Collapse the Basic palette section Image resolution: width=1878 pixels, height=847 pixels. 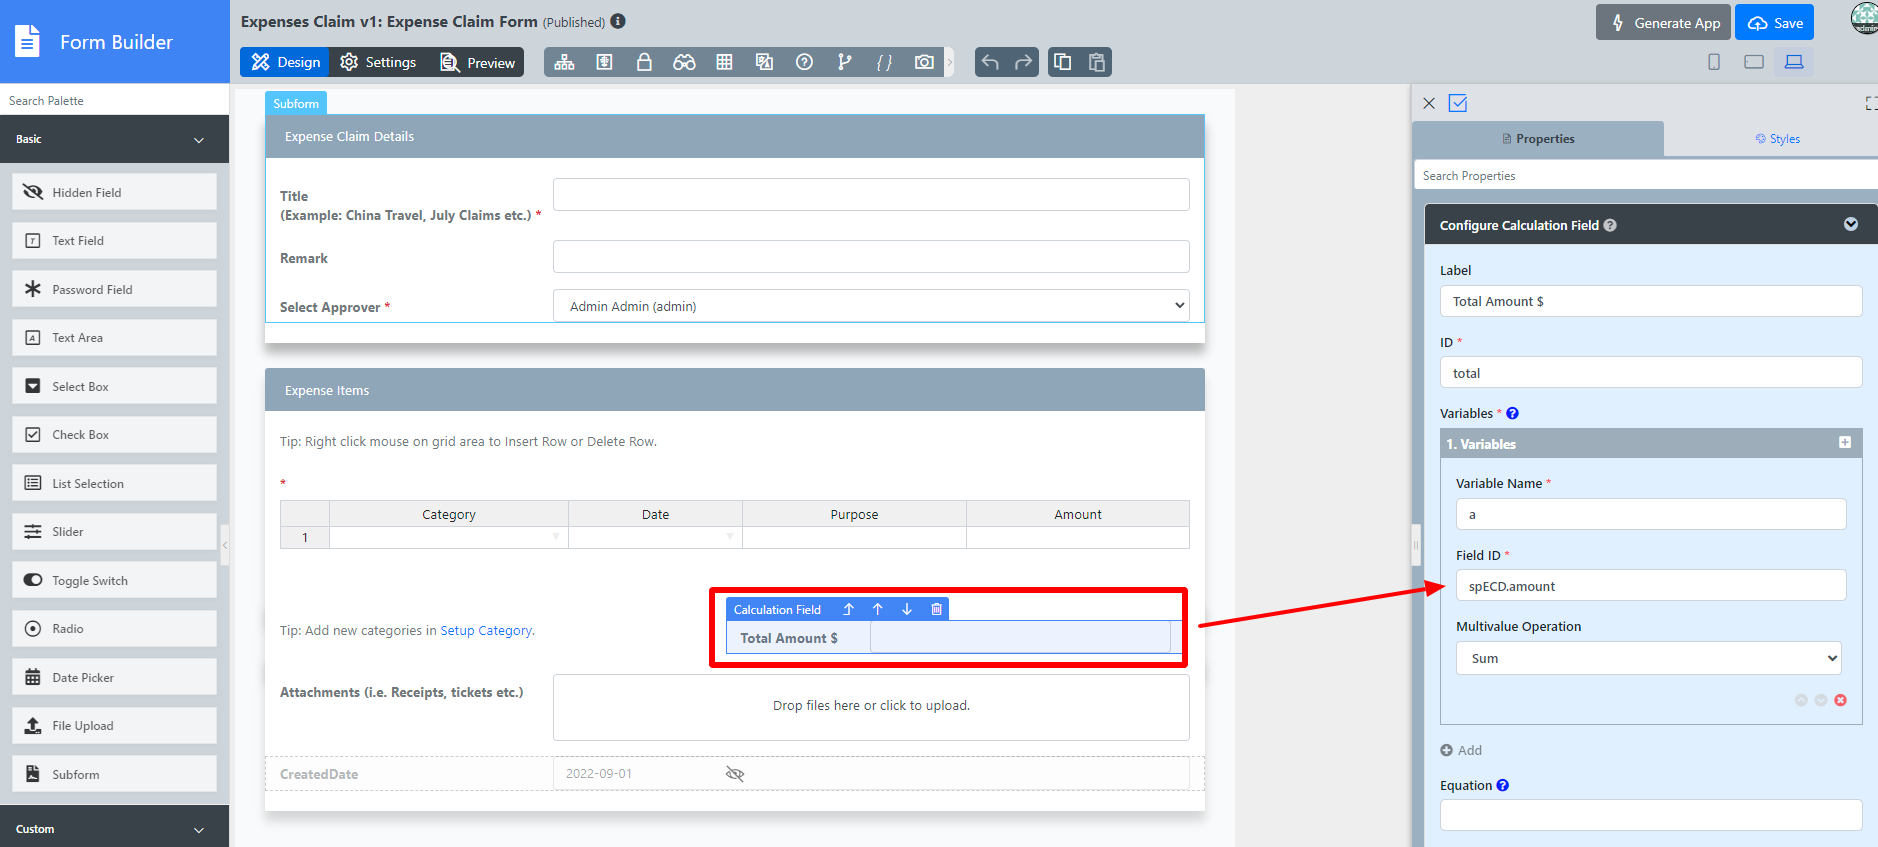114,139
